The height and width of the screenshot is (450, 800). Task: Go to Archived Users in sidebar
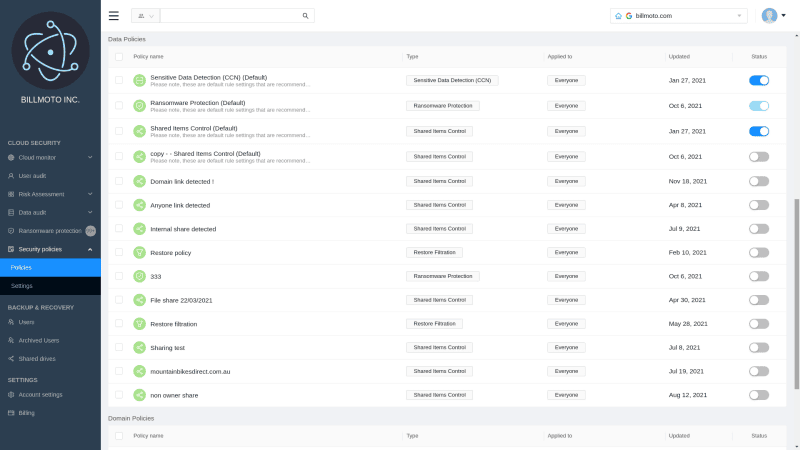(x=39, y=340)
